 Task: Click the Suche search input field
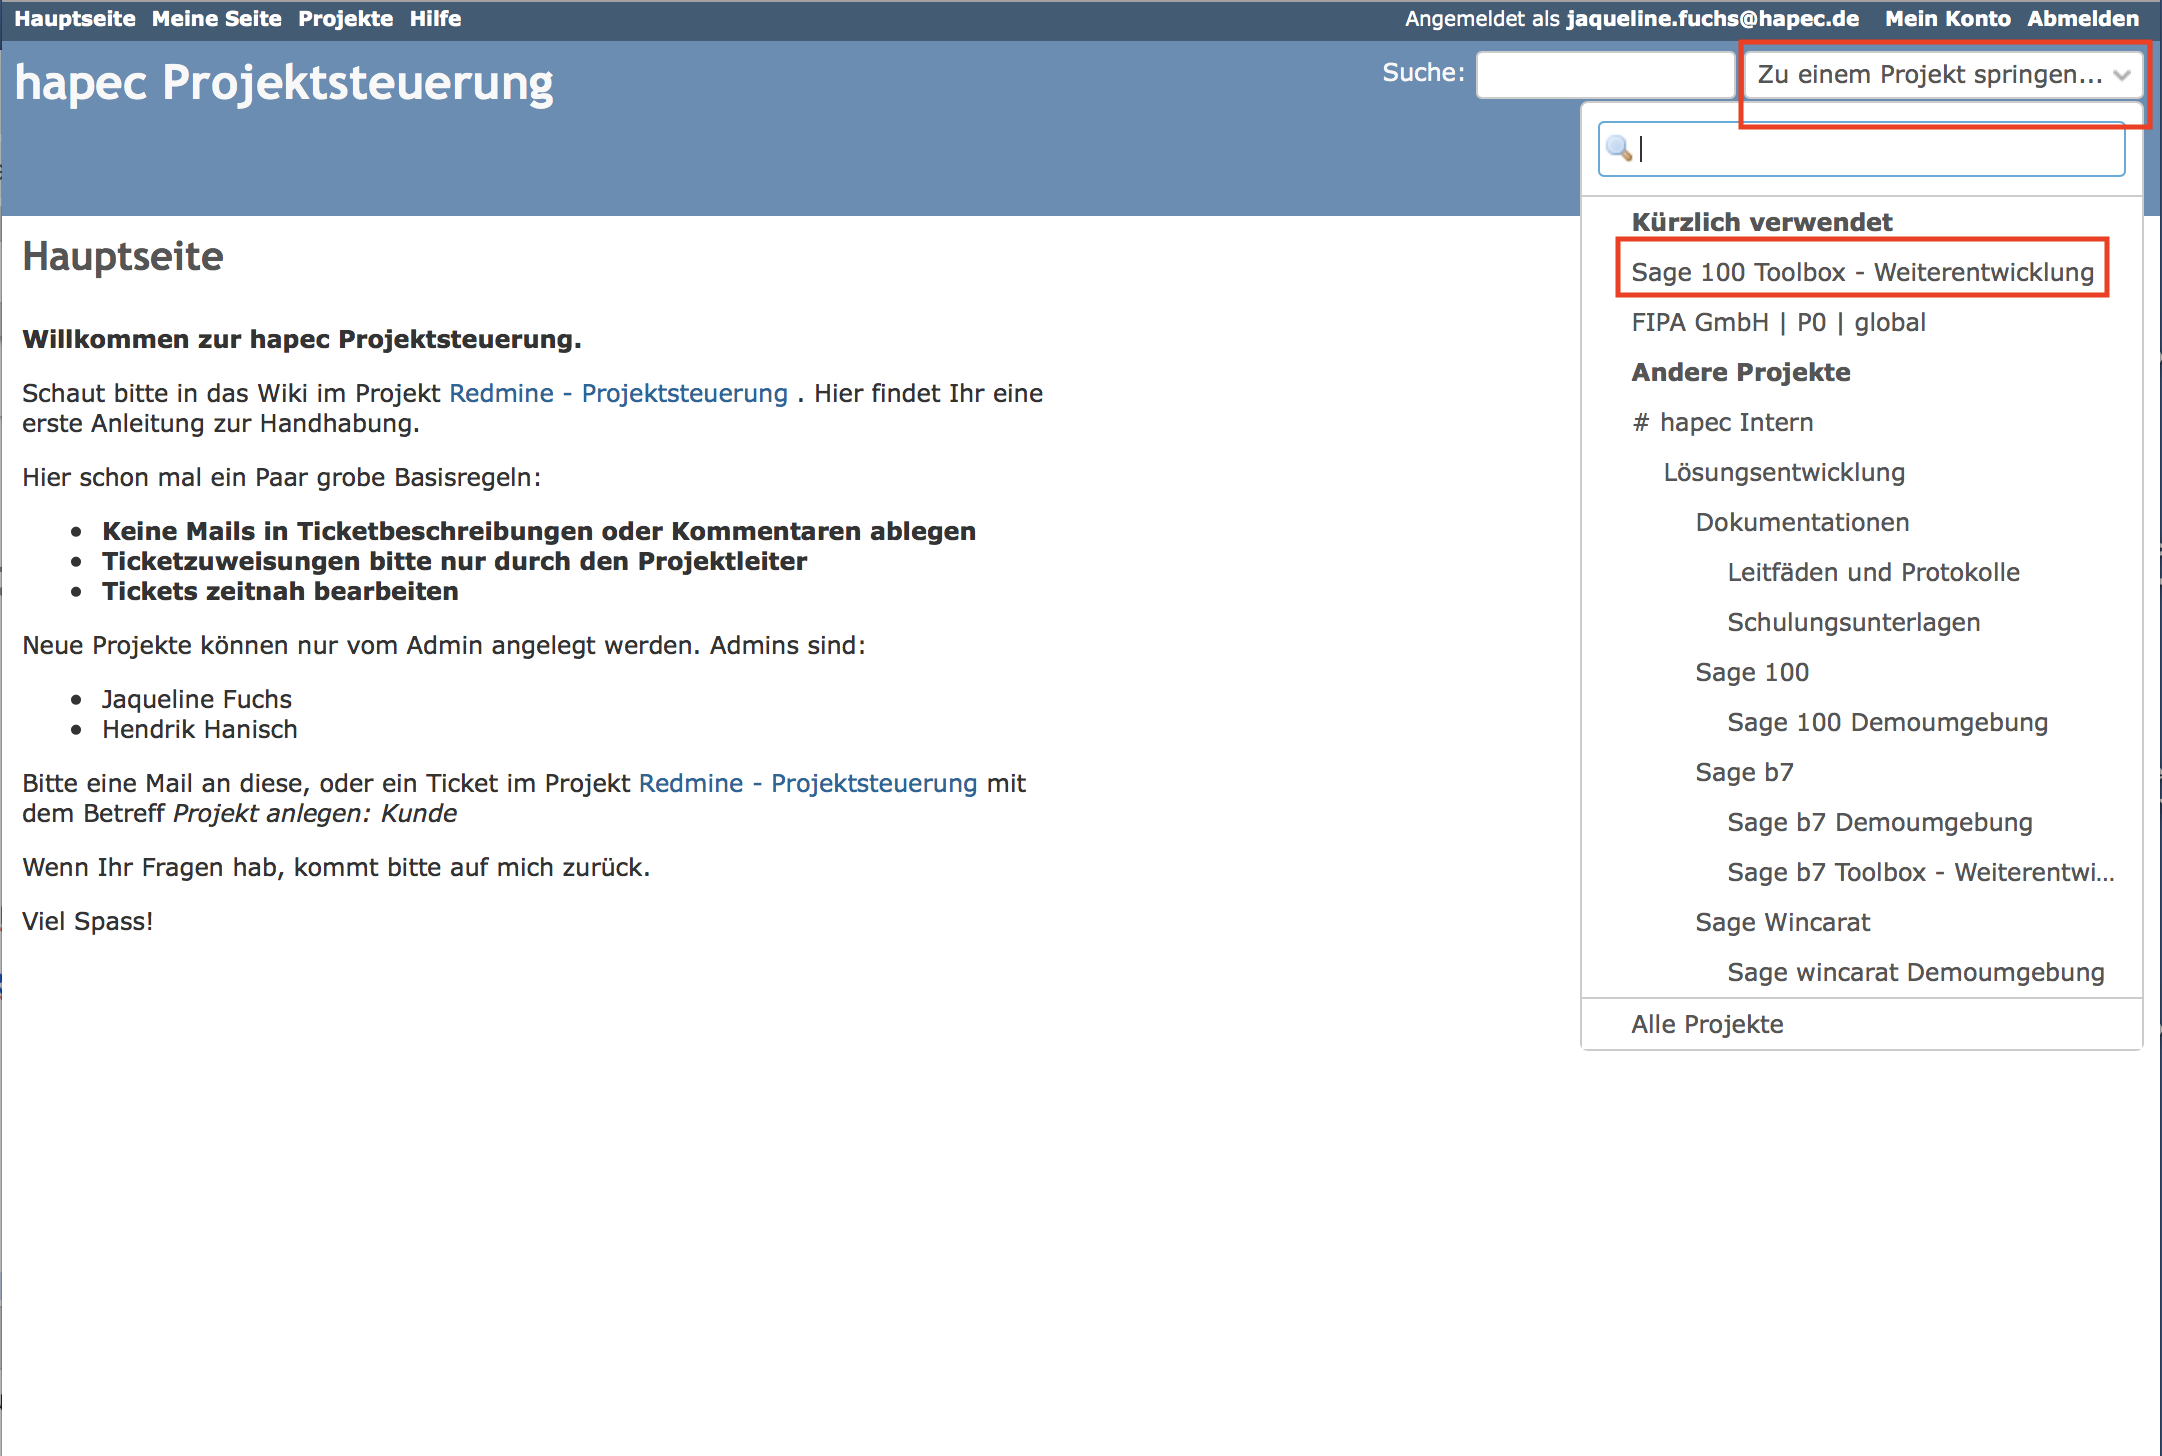coord(1604,75)
